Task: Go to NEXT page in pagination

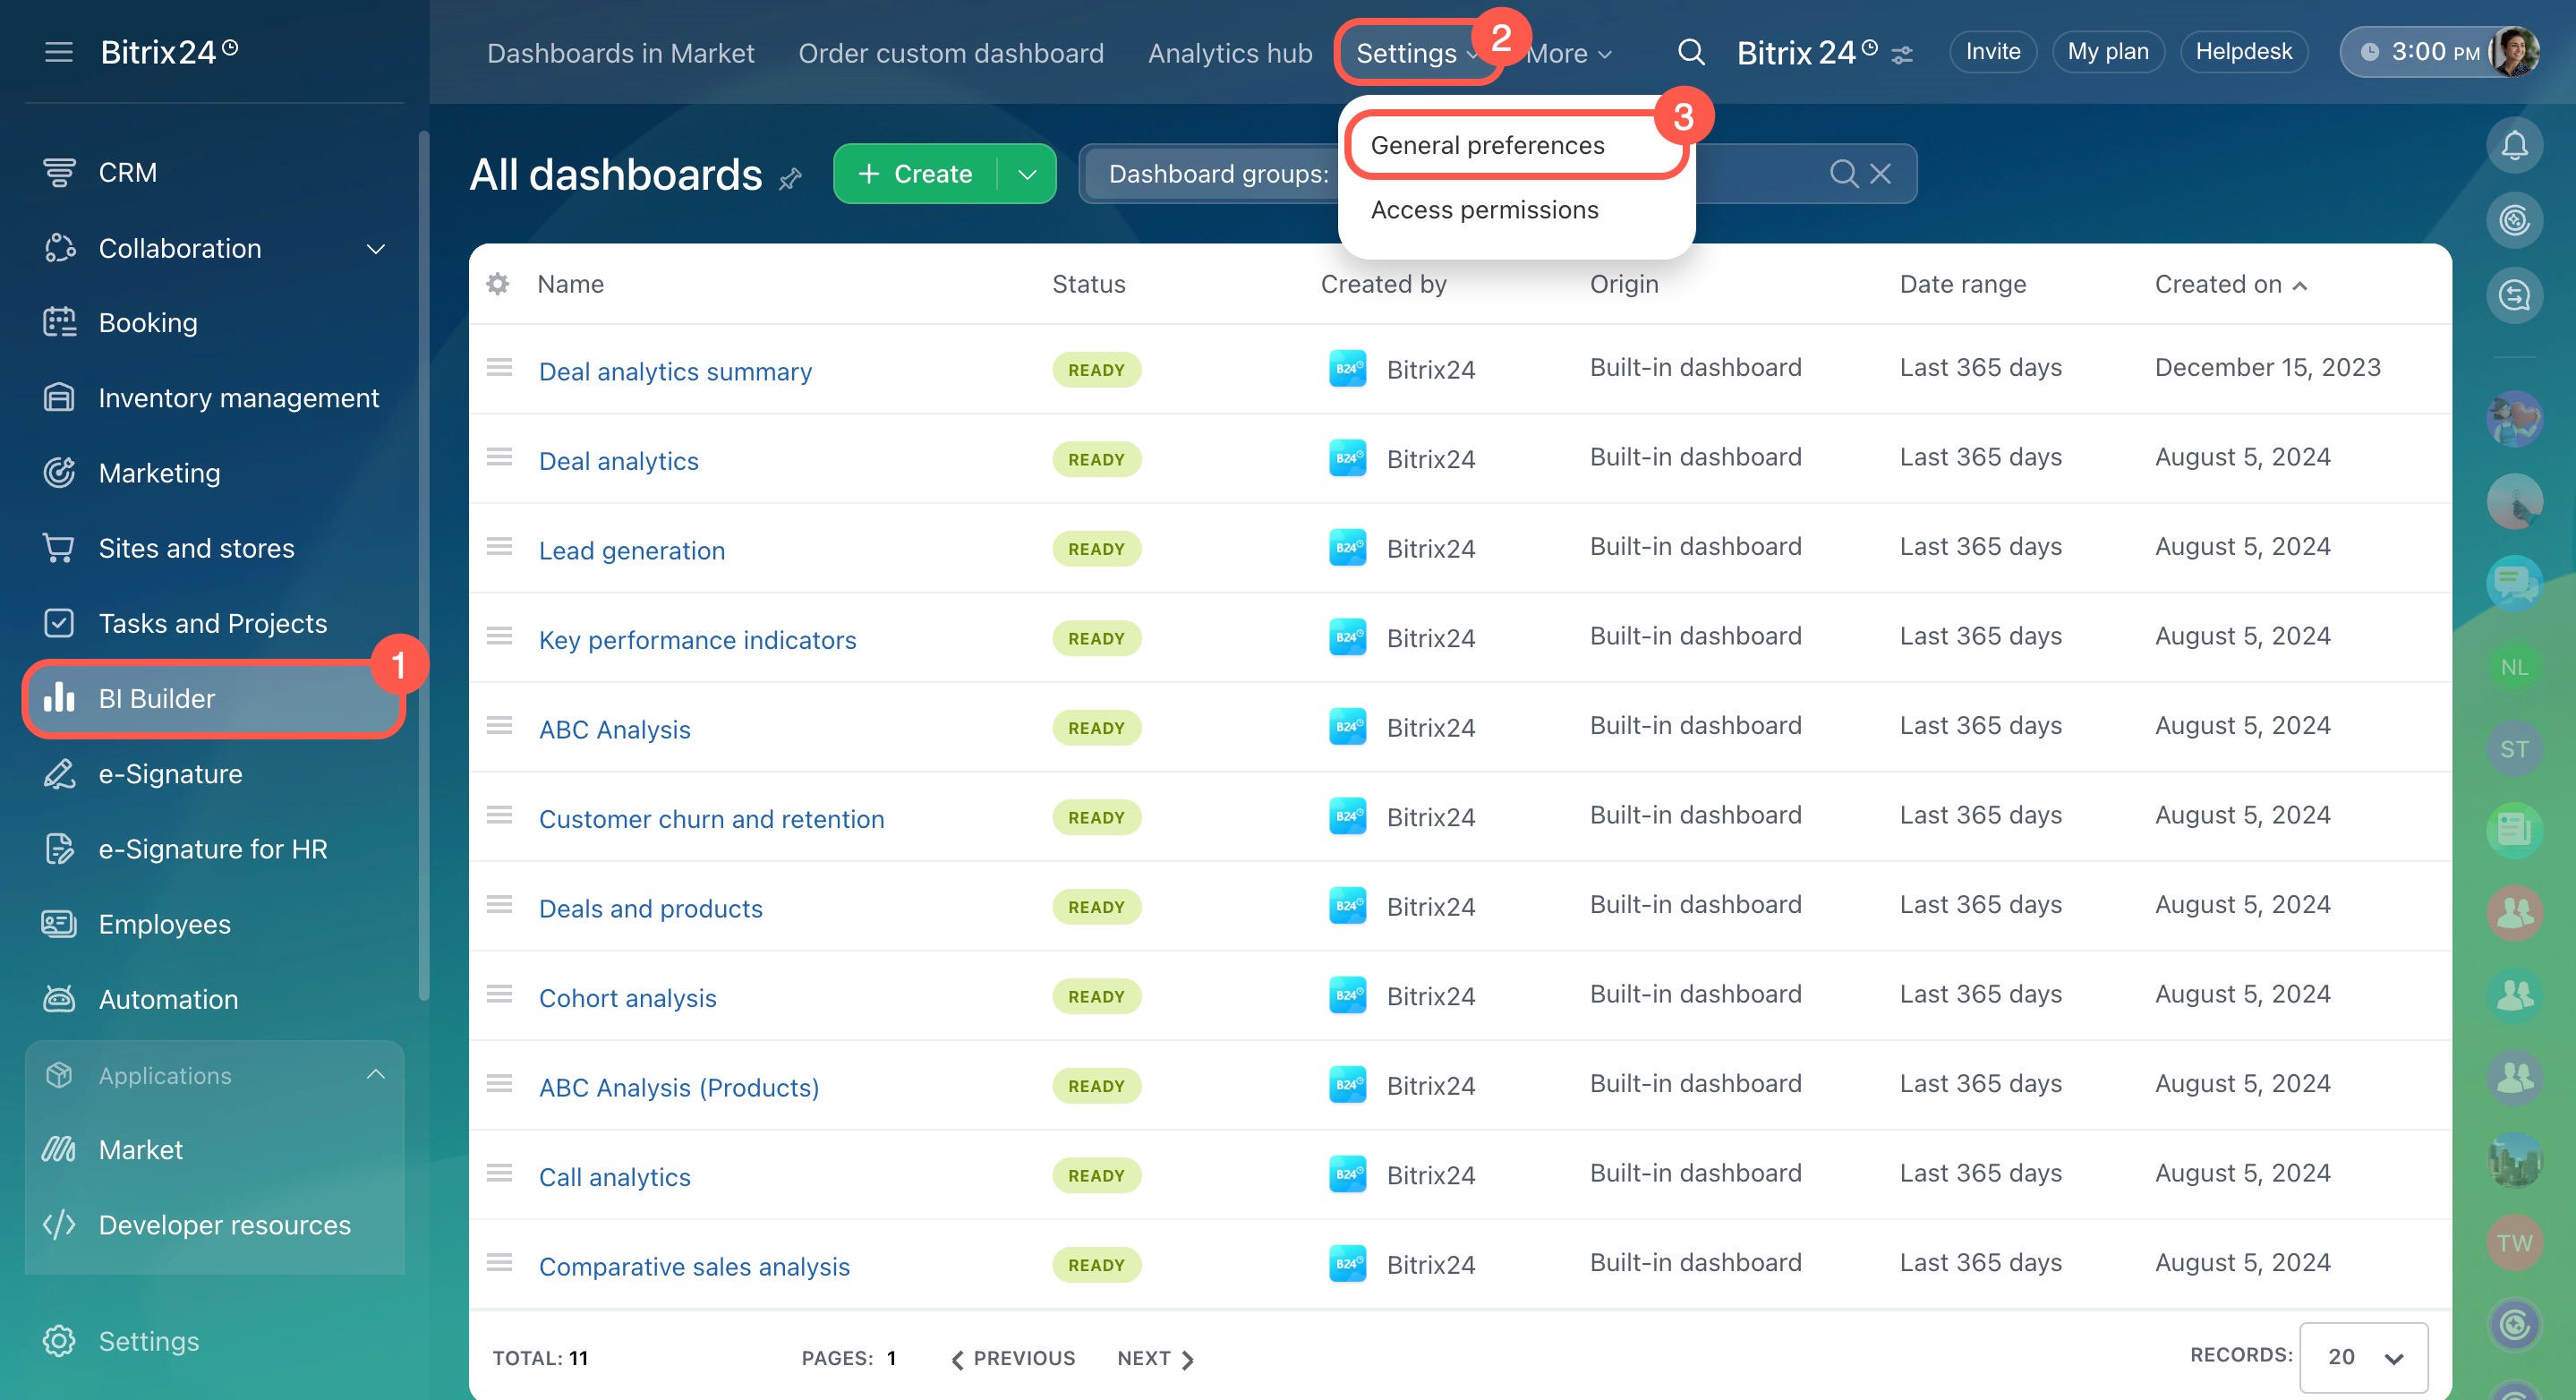Action: pyautogui.click(x=1155, y=1357)
